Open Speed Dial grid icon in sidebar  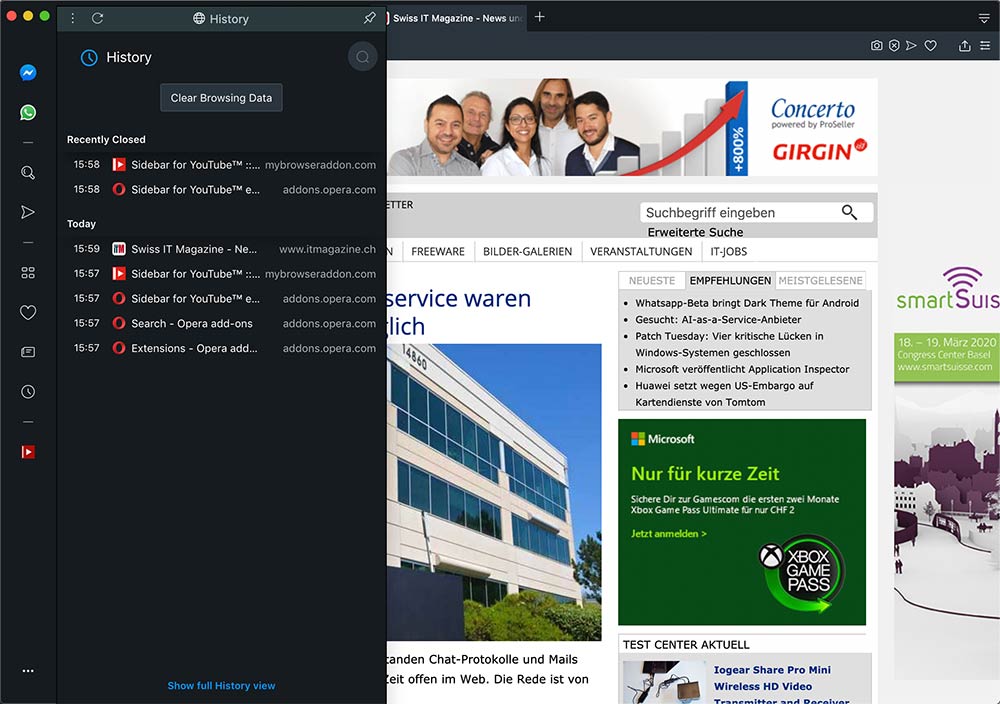[27, 273]
